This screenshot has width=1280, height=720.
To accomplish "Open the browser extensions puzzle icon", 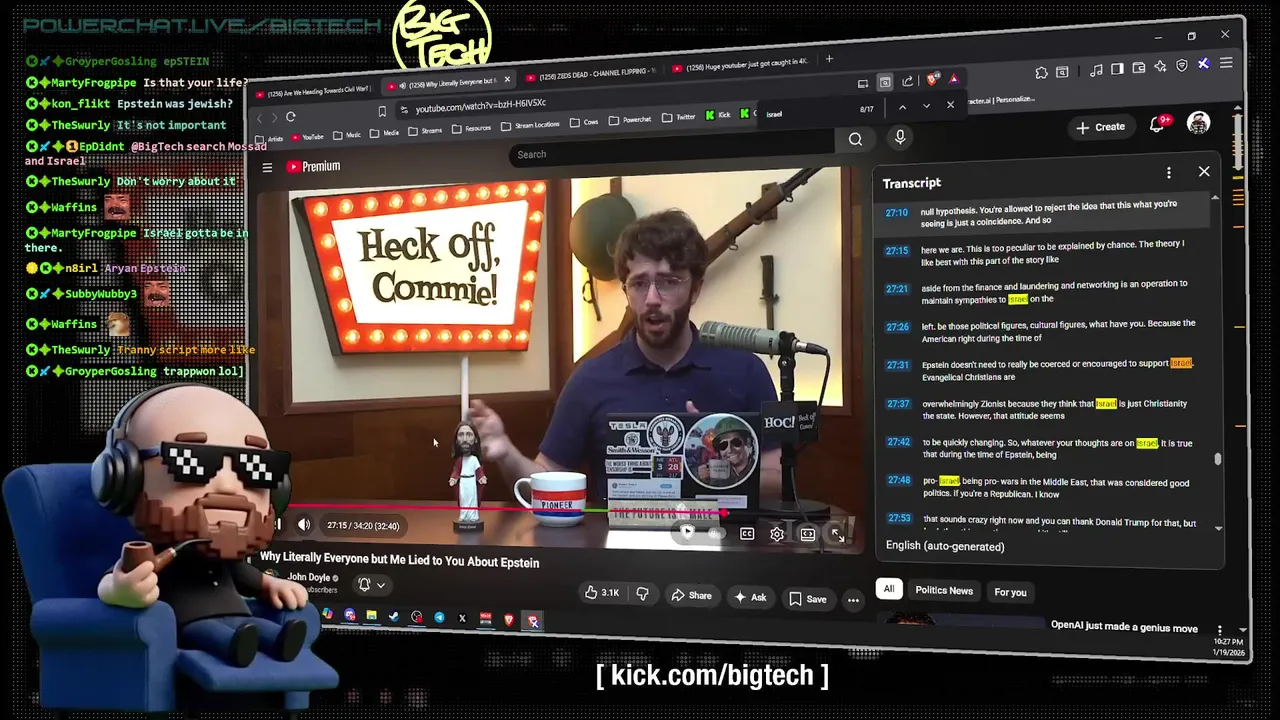I will [1041, 72].
